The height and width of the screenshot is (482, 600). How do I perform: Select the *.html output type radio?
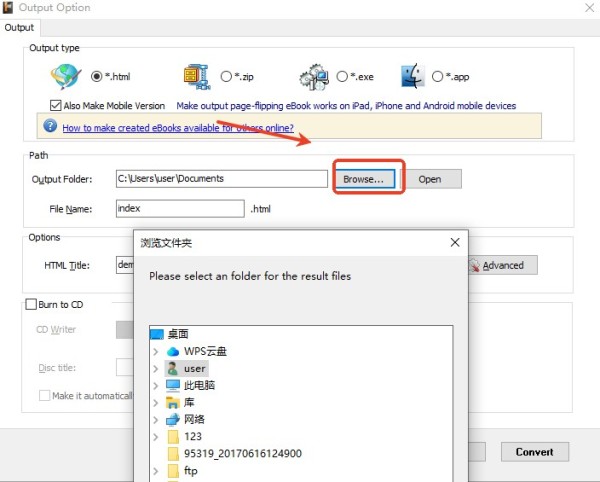tap(96, 77)
